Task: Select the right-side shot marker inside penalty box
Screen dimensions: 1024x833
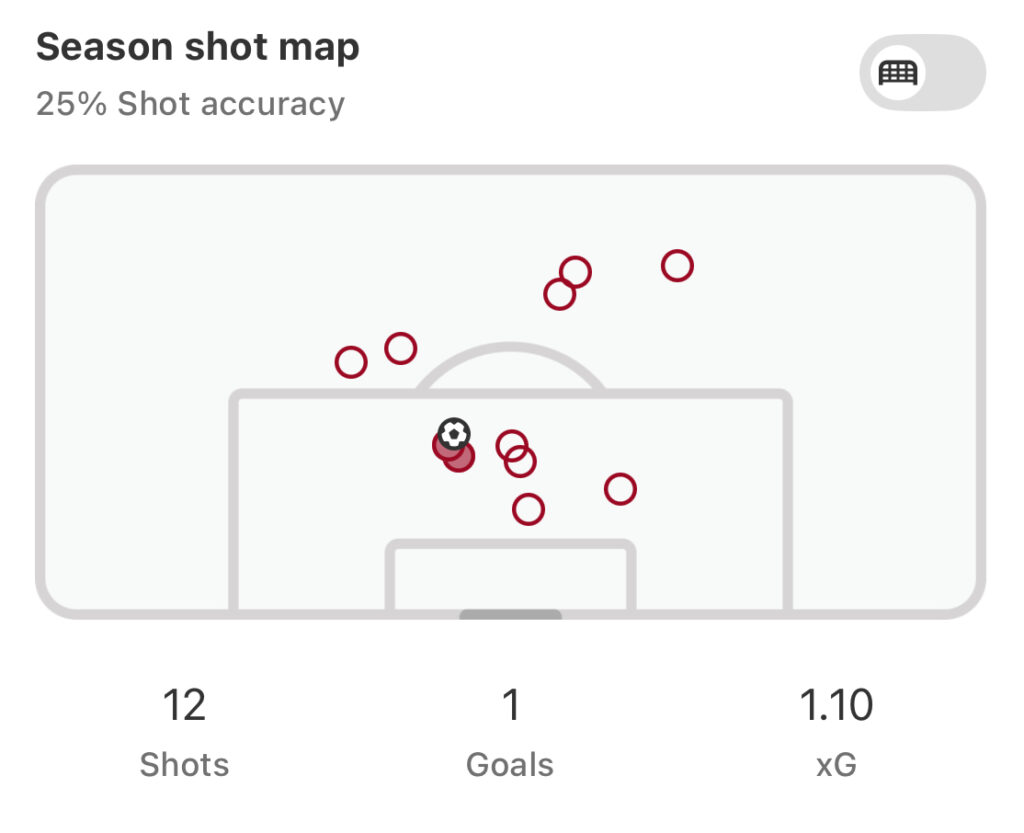Action: click(620, 489)
